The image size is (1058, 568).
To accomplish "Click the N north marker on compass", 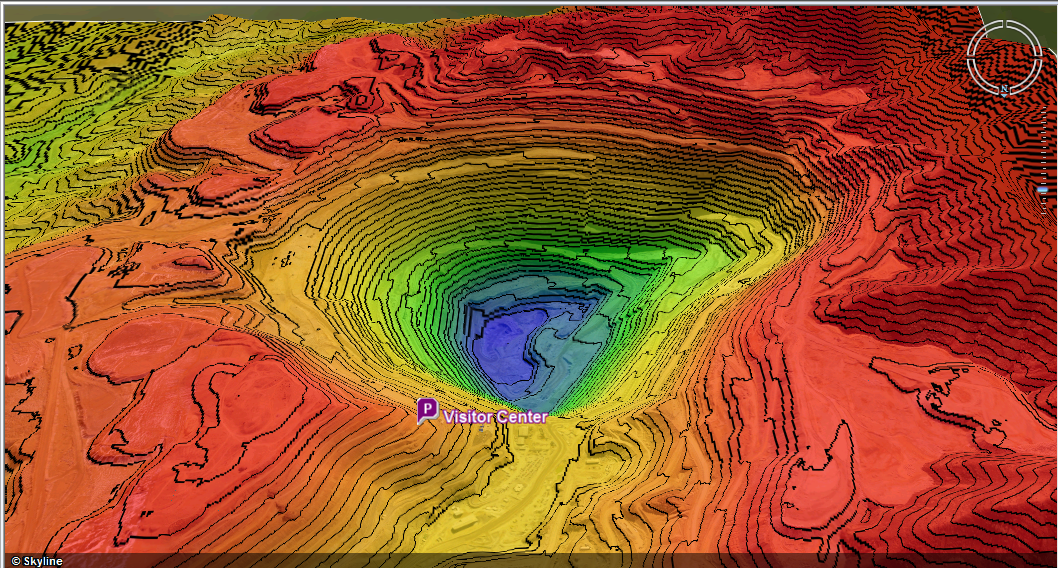I will point(1003,89).
